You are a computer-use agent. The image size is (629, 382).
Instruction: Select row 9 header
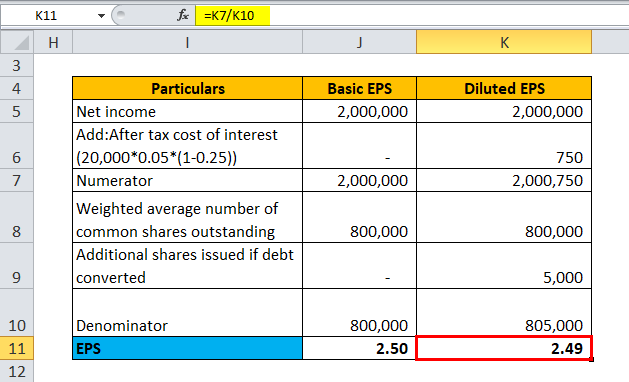pos(16,266)
